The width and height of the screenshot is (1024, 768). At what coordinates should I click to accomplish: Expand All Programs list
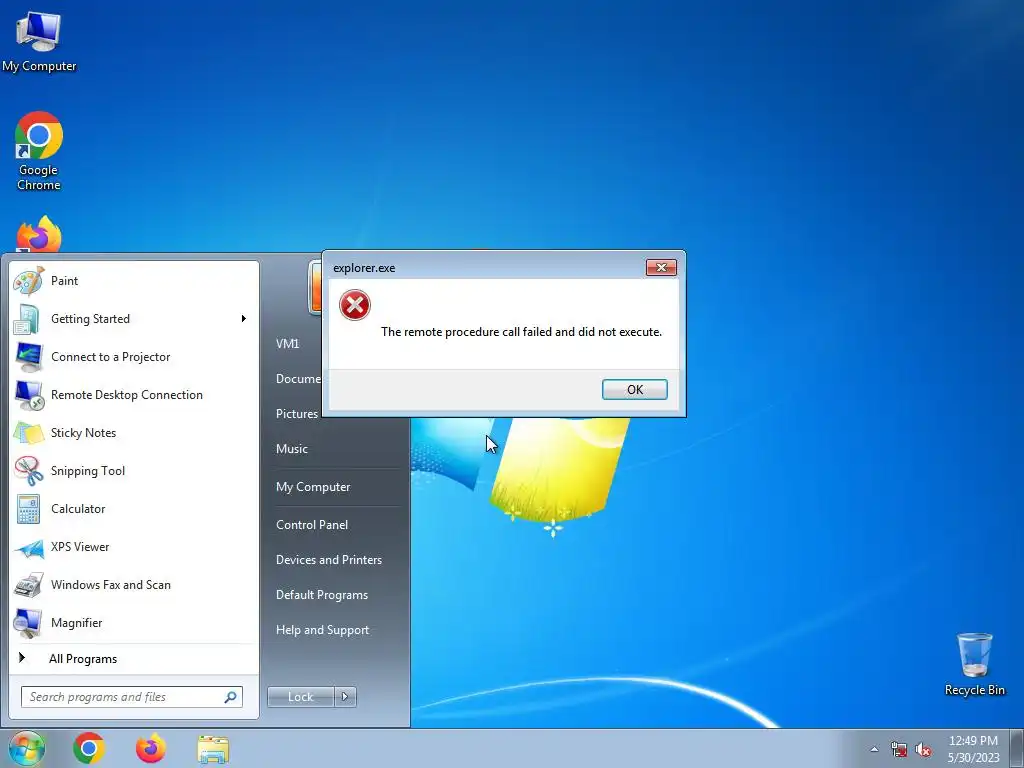point(134,659)
